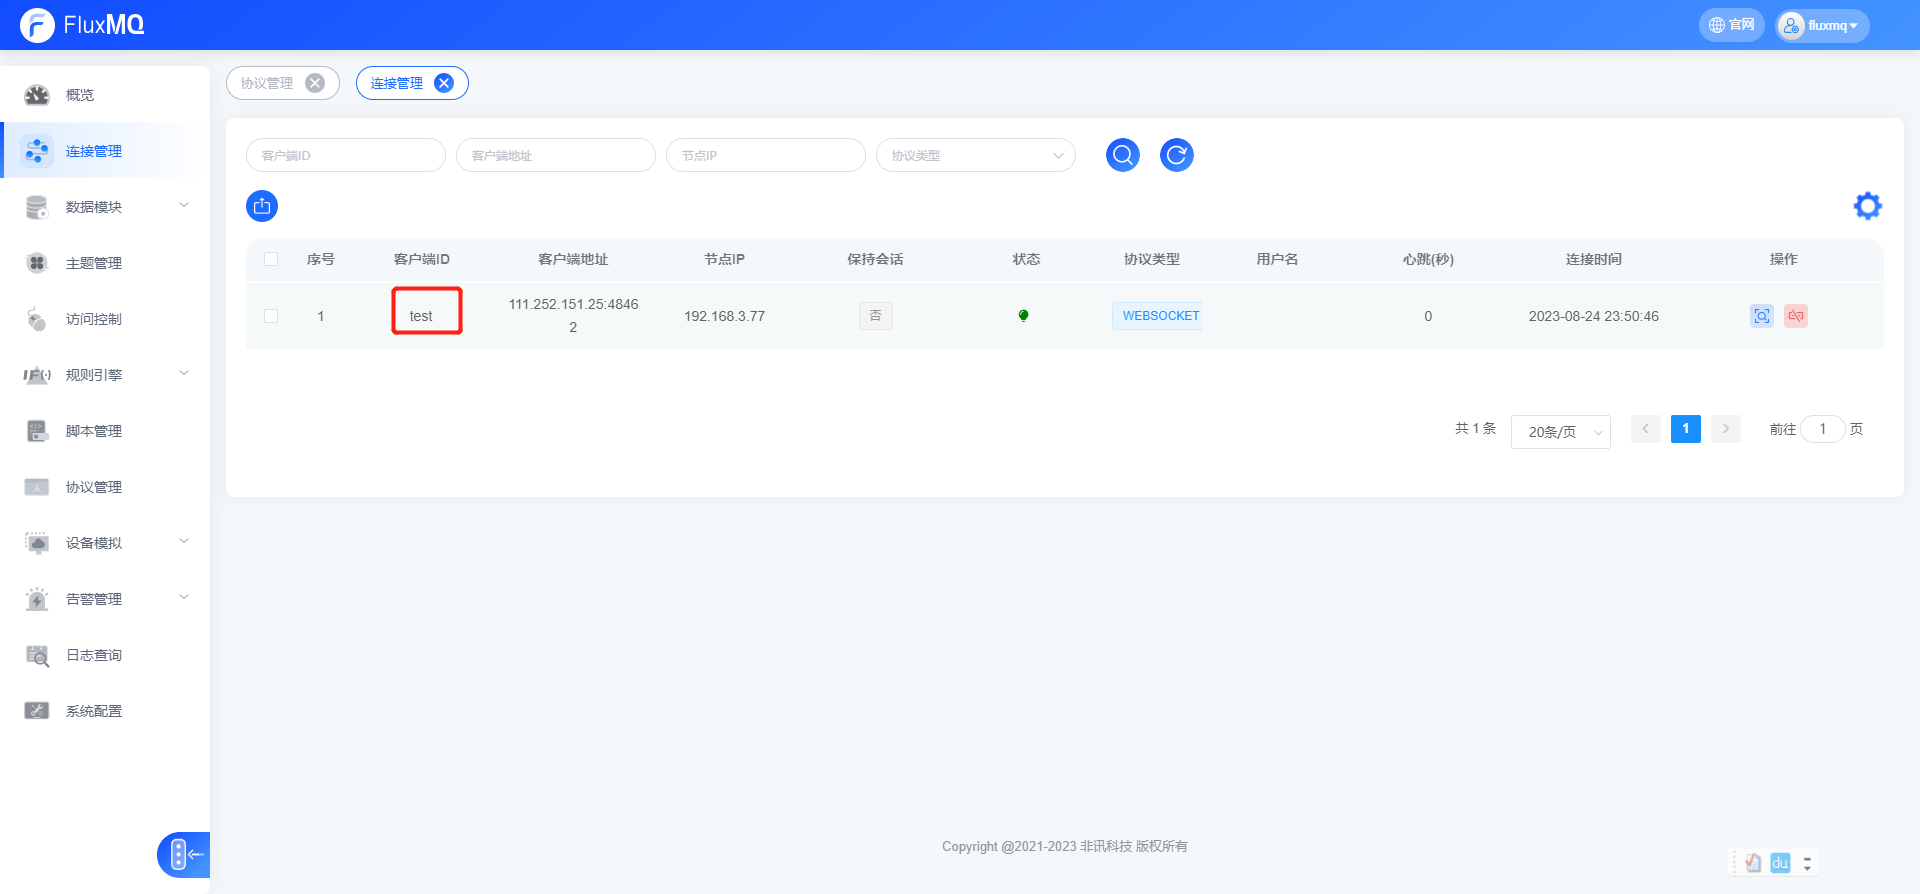Open table column settings gear icon
Viewport: 1920px width, 894px height.
tap(1867, 206)
